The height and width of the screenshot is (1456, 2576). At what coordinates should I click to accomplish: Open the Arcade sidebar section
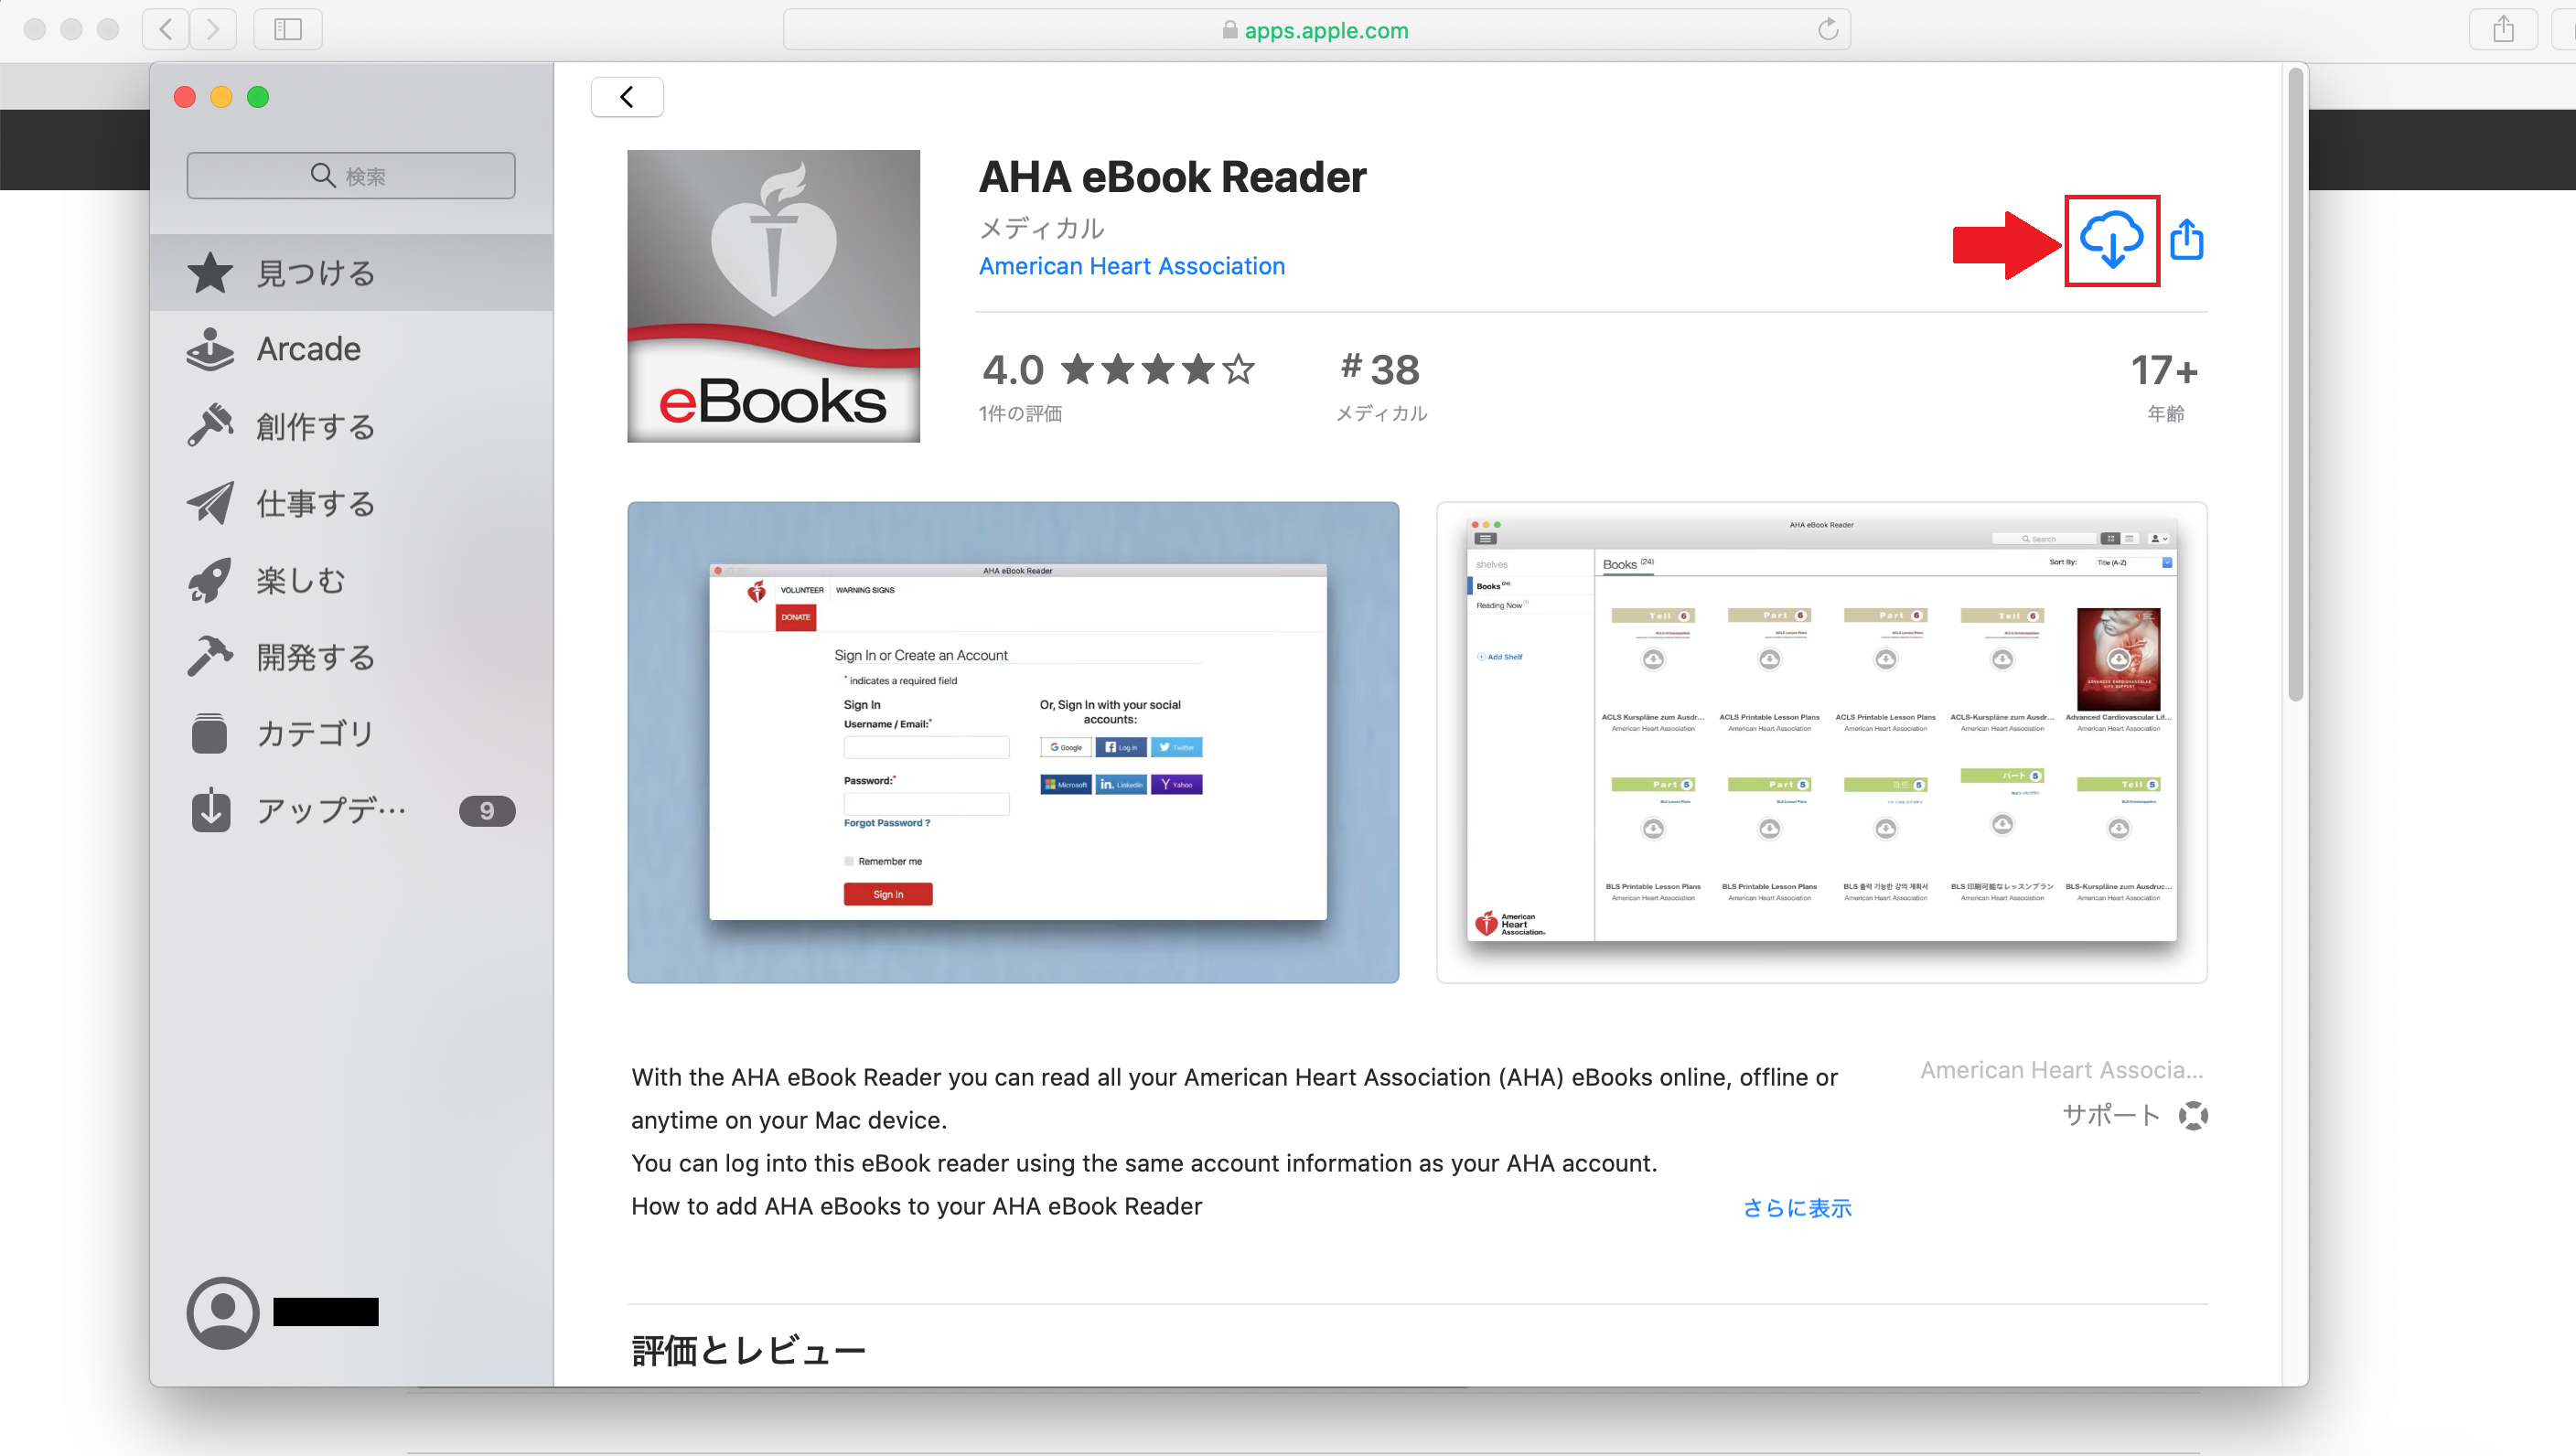pos(308,349)
